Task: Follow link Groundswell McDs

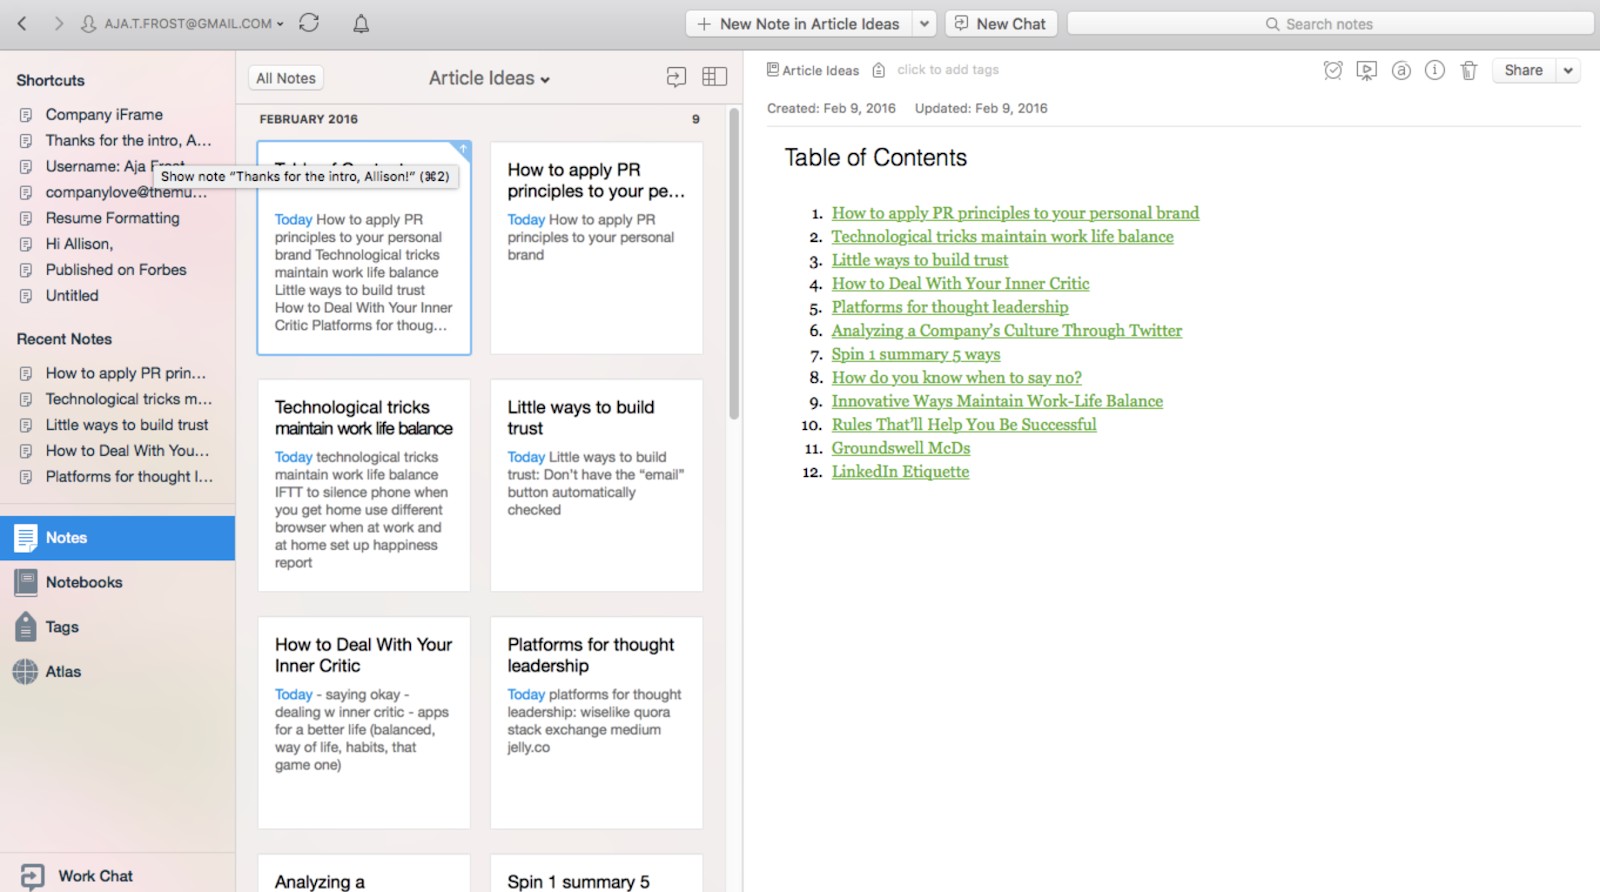Action: [x=901, y=448]
